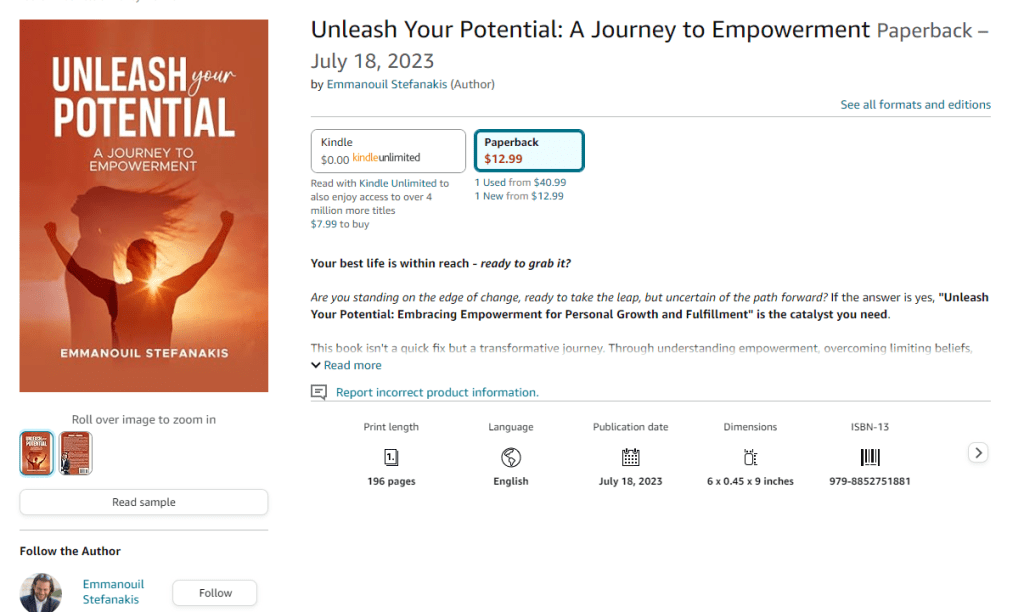
Task: Expand description with Read more
Action: click(x=346, y=365)
